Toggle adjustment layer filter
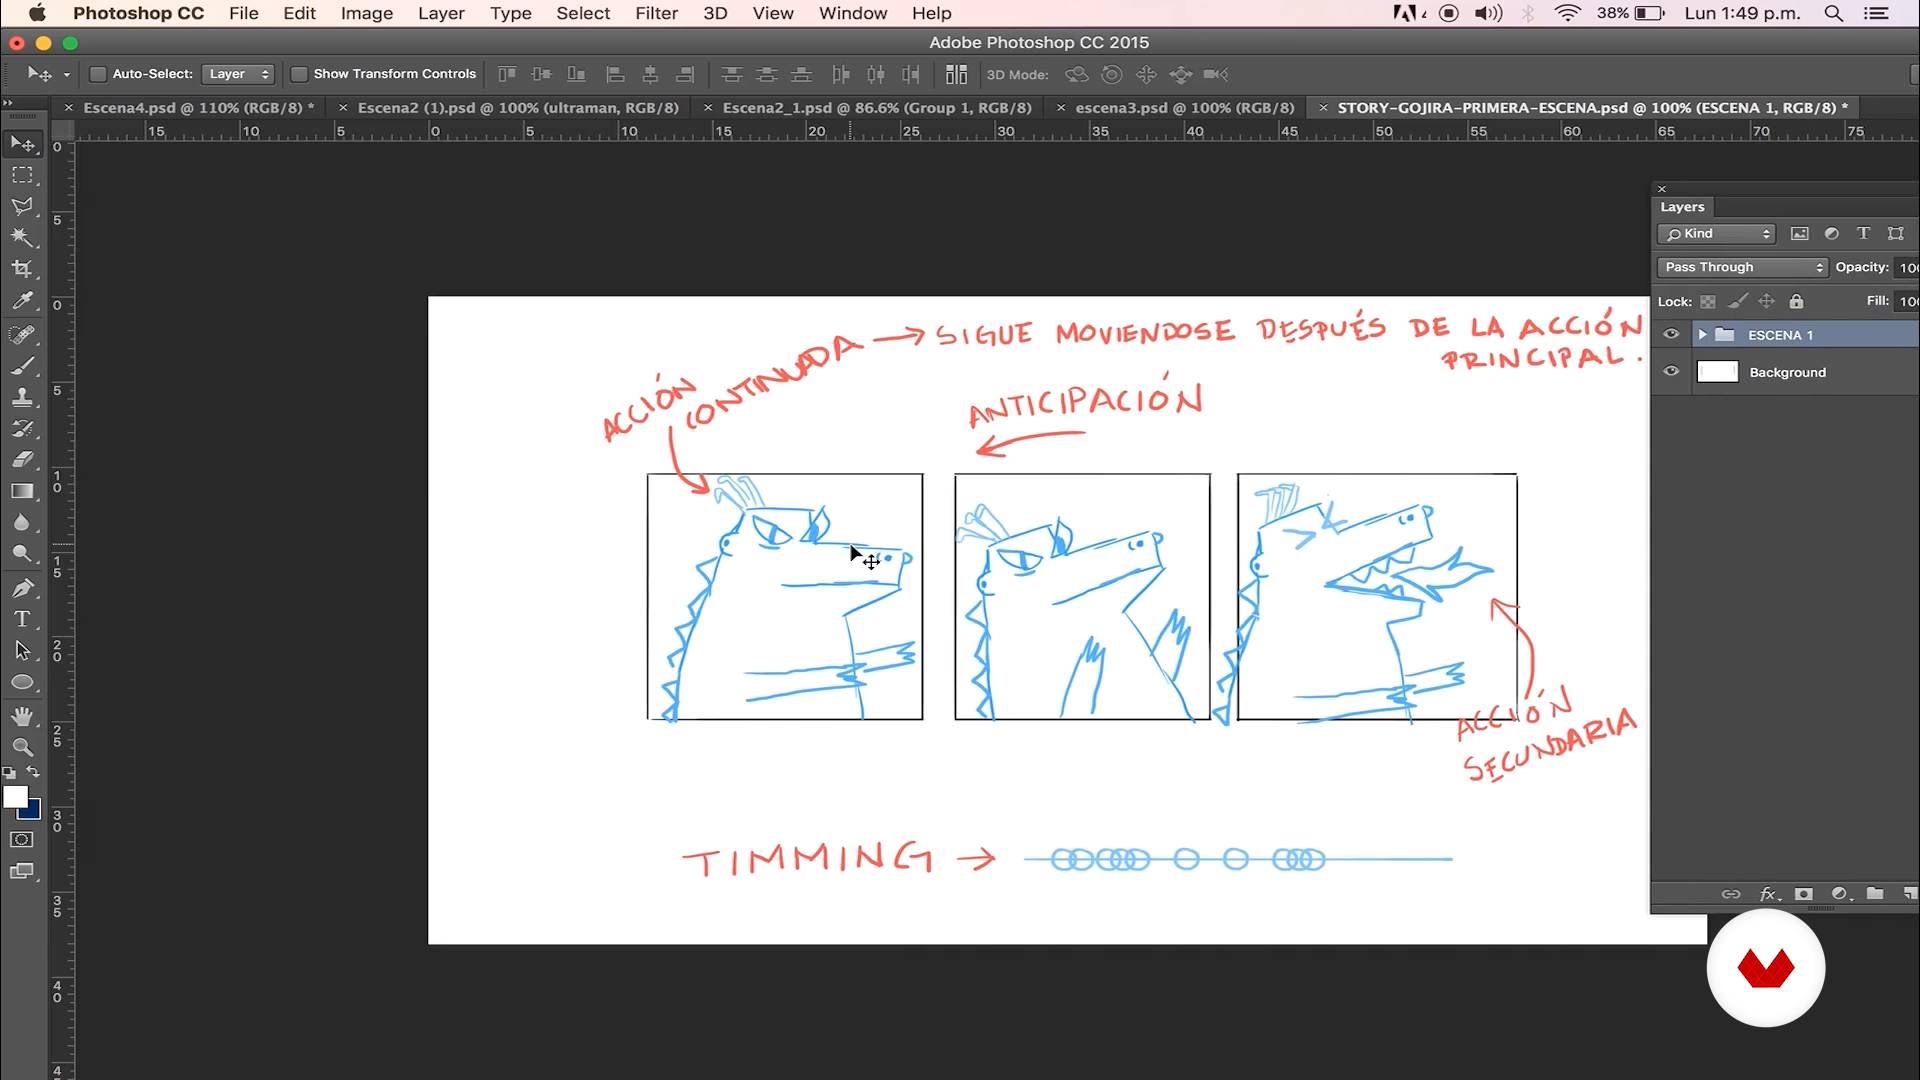Viewport: 1920px width, 1080px height. tap(1832, 233)
